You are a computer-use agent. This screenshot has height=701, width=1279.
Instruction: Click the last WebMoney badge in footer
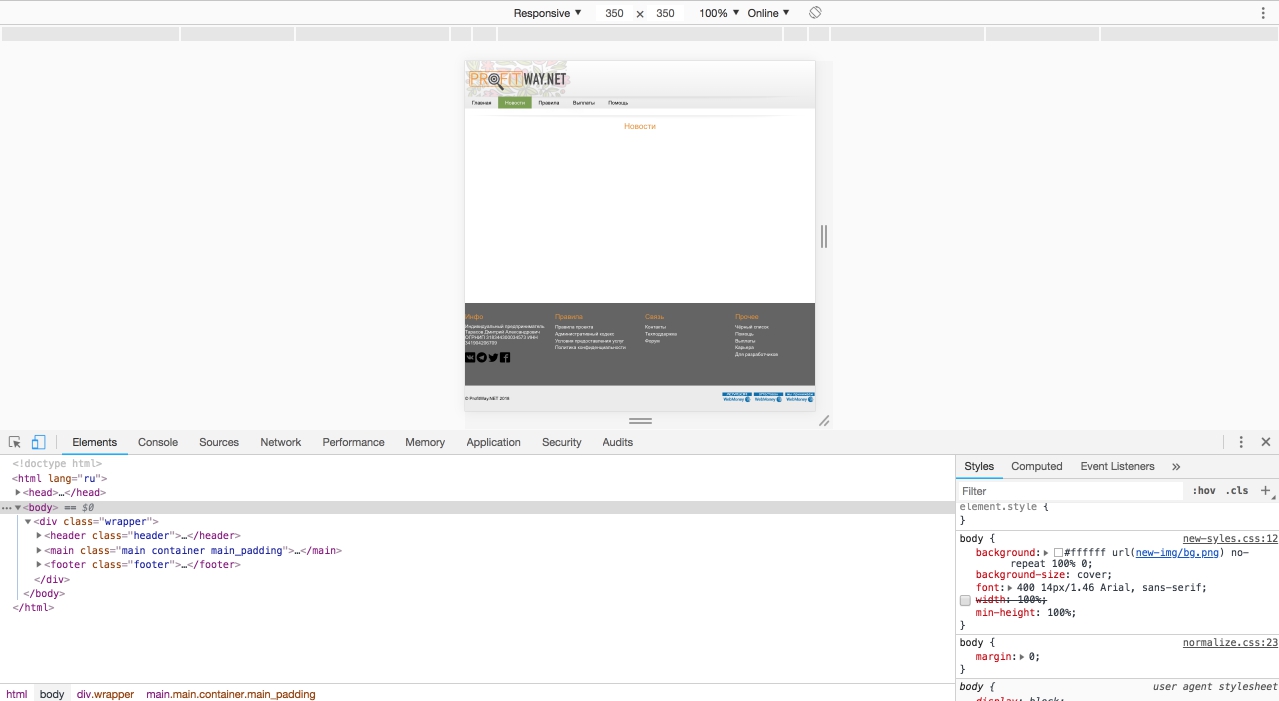(800, 397)
